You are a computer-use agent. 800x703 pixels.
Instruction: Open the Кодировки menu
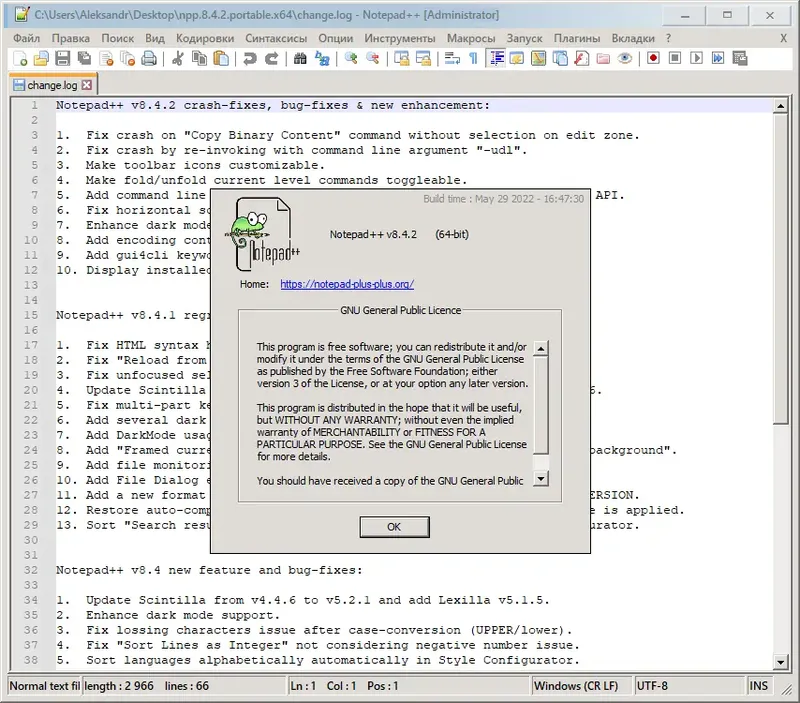point(205,38)
